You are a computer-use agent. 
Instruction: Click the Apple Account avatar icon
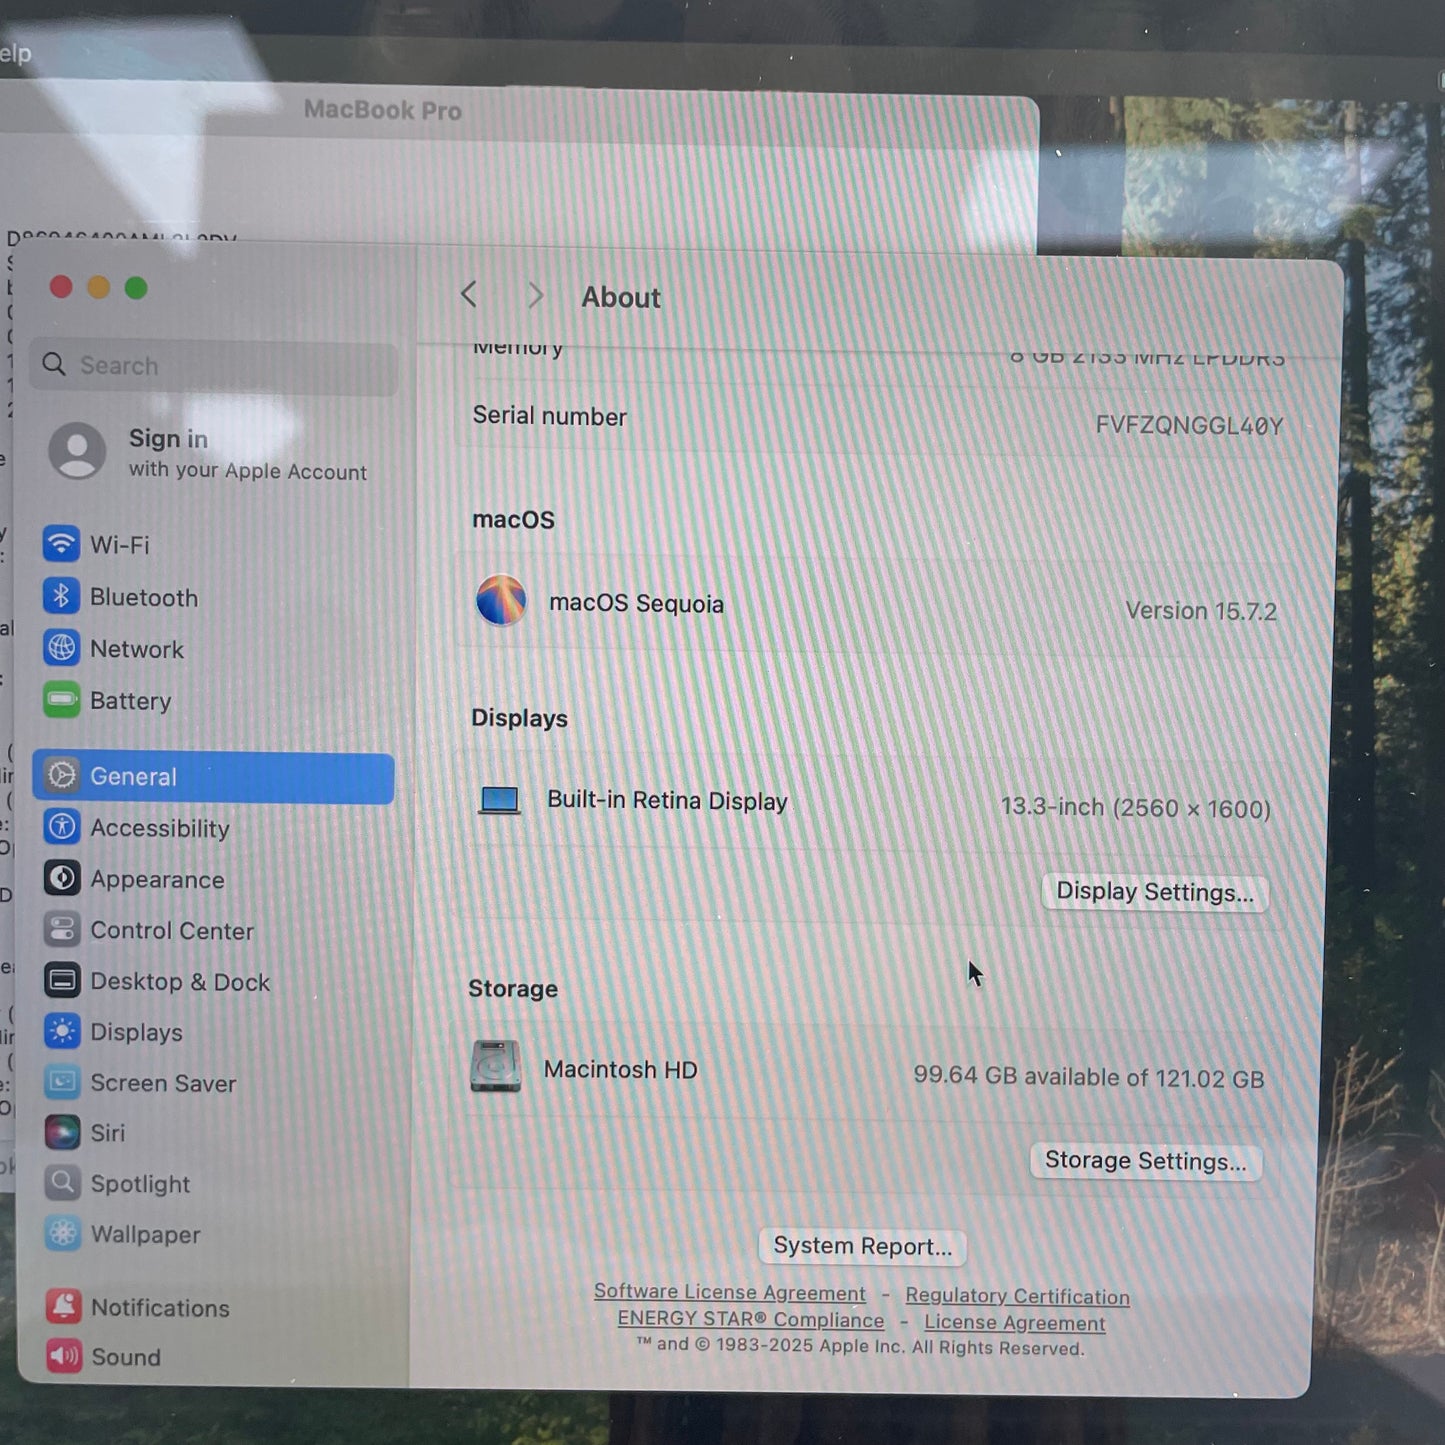(x=77, y=450)
